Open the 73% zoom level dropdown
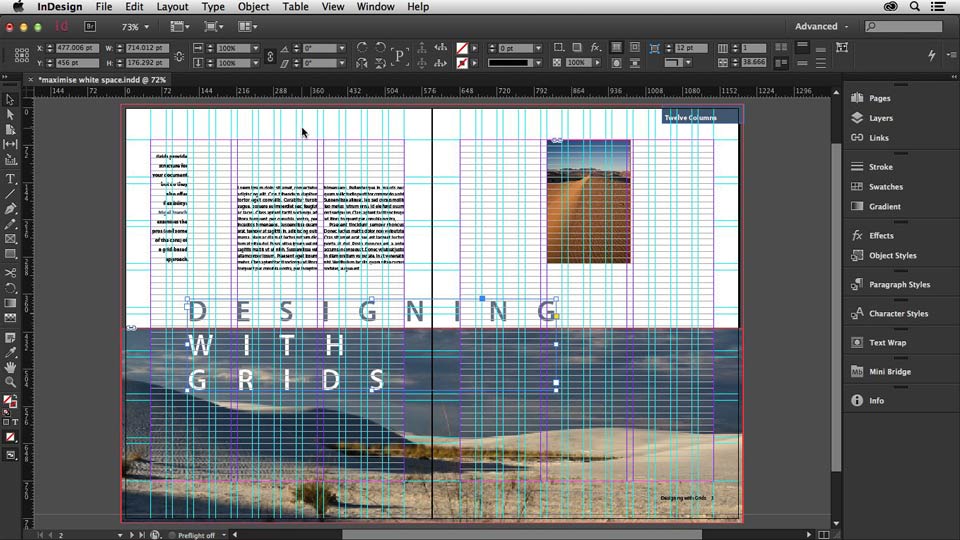960x540 pixels. click(135, 27)
